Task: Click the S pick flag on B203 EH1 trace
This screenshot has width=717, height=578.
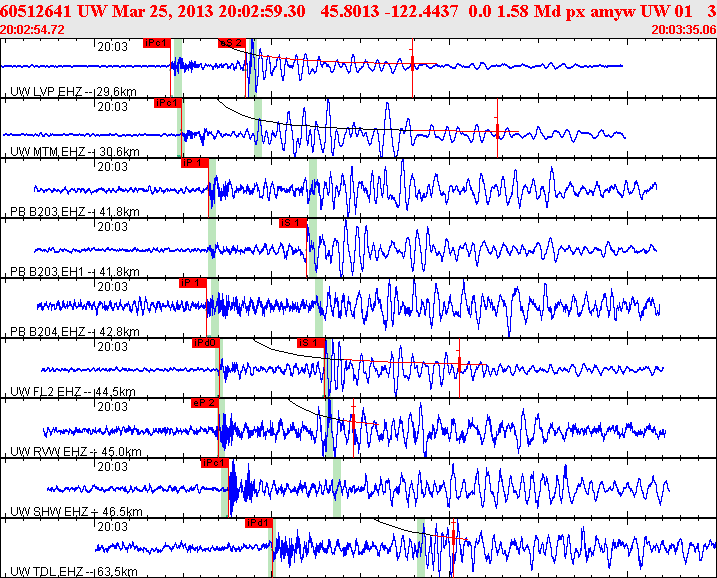Action: pyautogui.click(x=291, y=223)
